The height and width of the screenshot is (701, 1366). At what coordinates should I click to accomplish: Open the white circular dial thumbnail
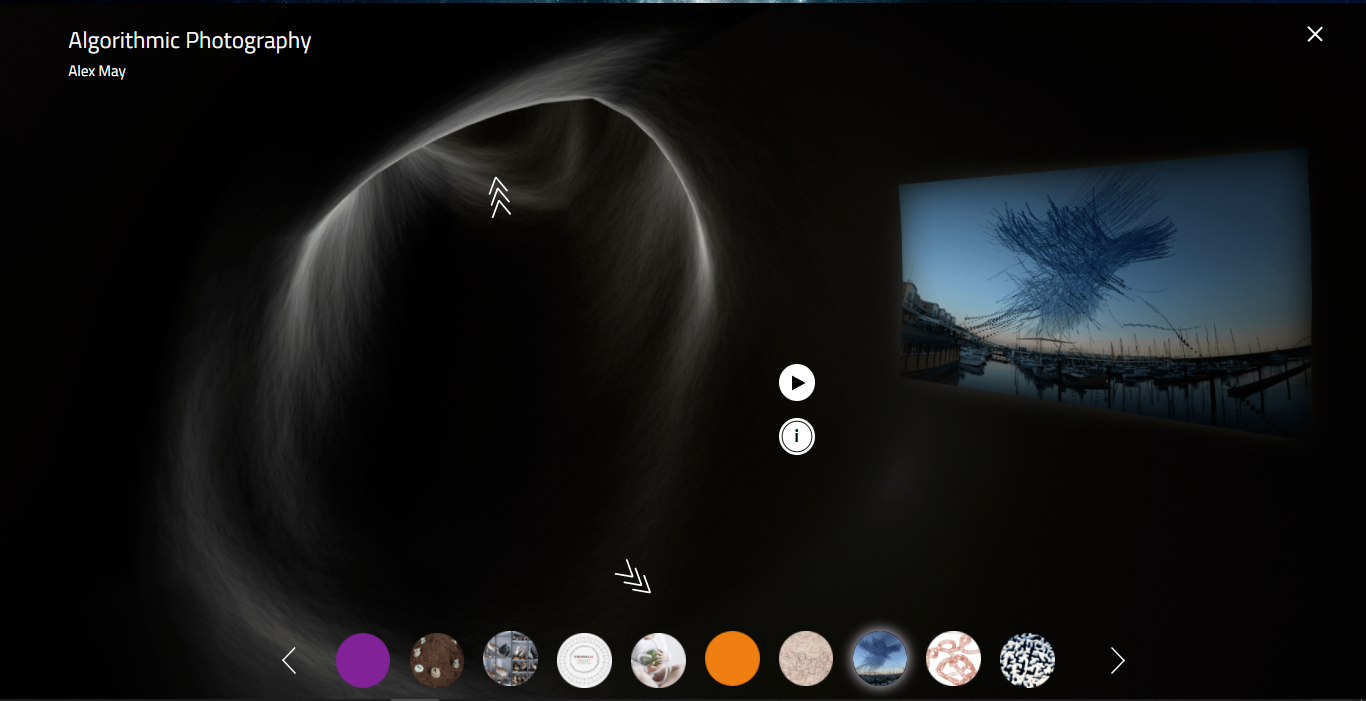pos(584,660)
